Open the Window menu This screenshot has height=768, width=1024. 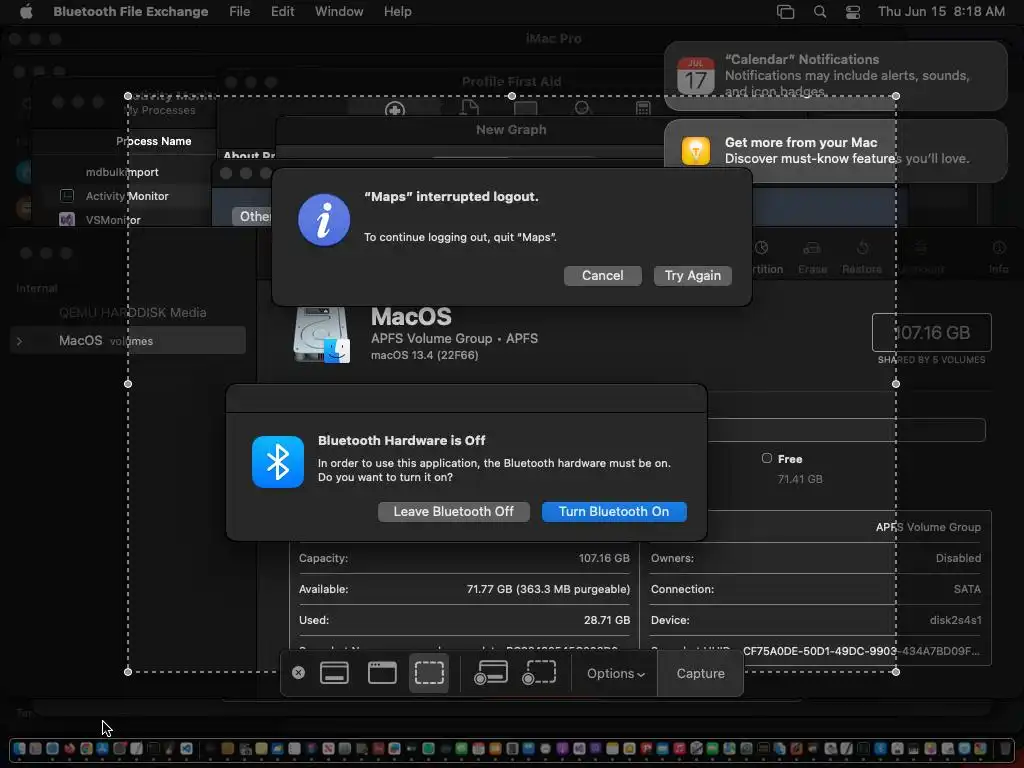tap(339, 12)
